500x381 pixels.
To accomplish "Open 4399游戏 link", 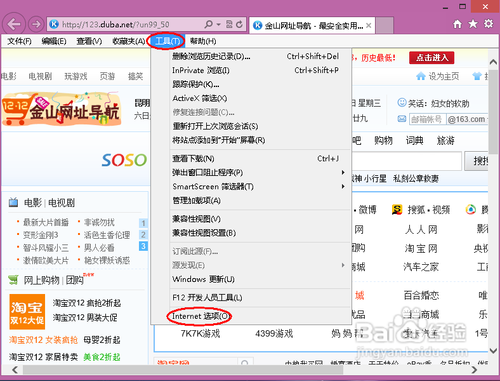I will click(x=274, y=334).
